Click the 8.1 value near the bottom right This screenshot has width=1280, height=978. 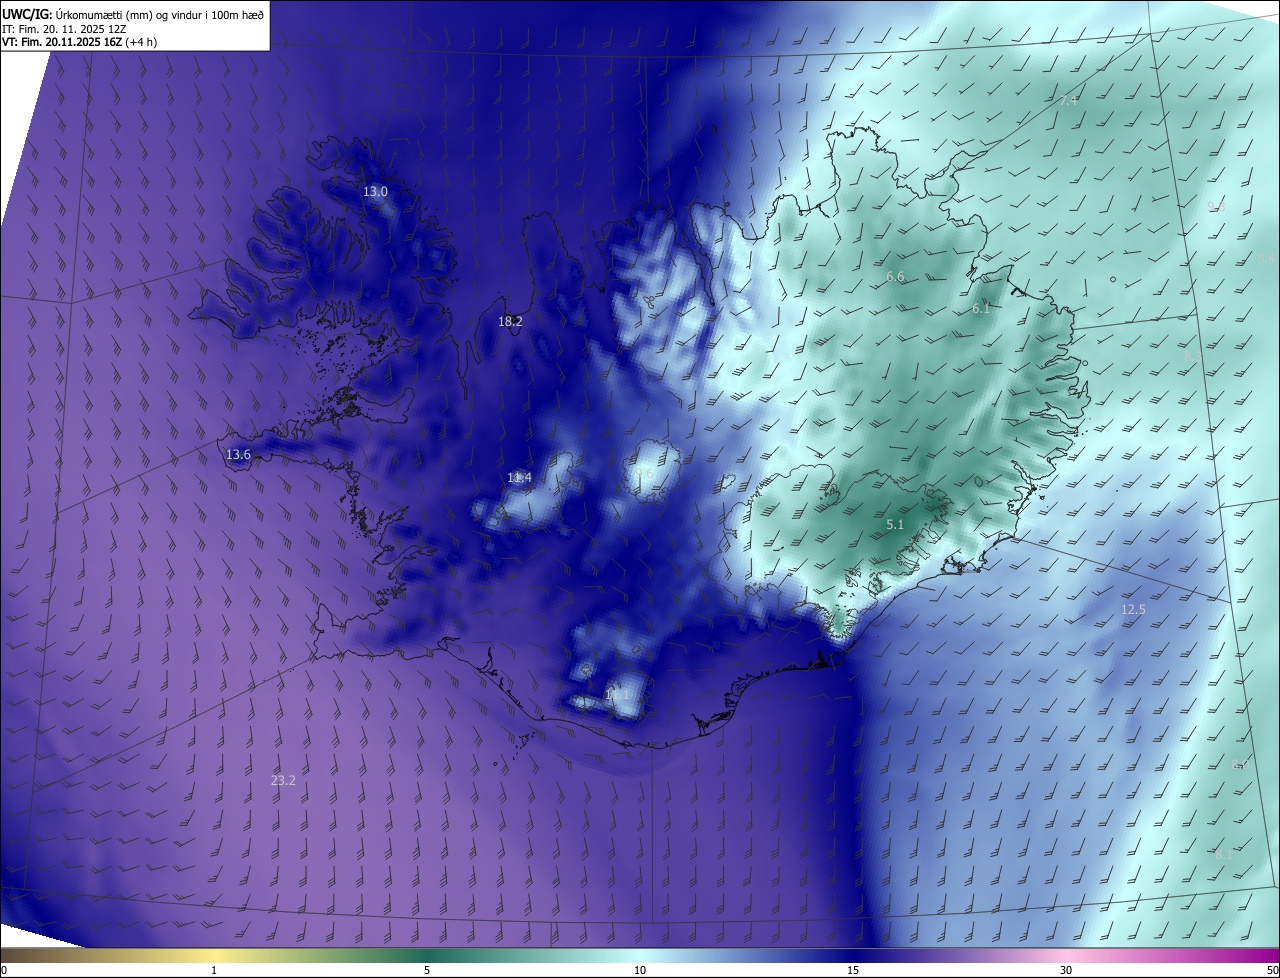tap(1224, 855)
